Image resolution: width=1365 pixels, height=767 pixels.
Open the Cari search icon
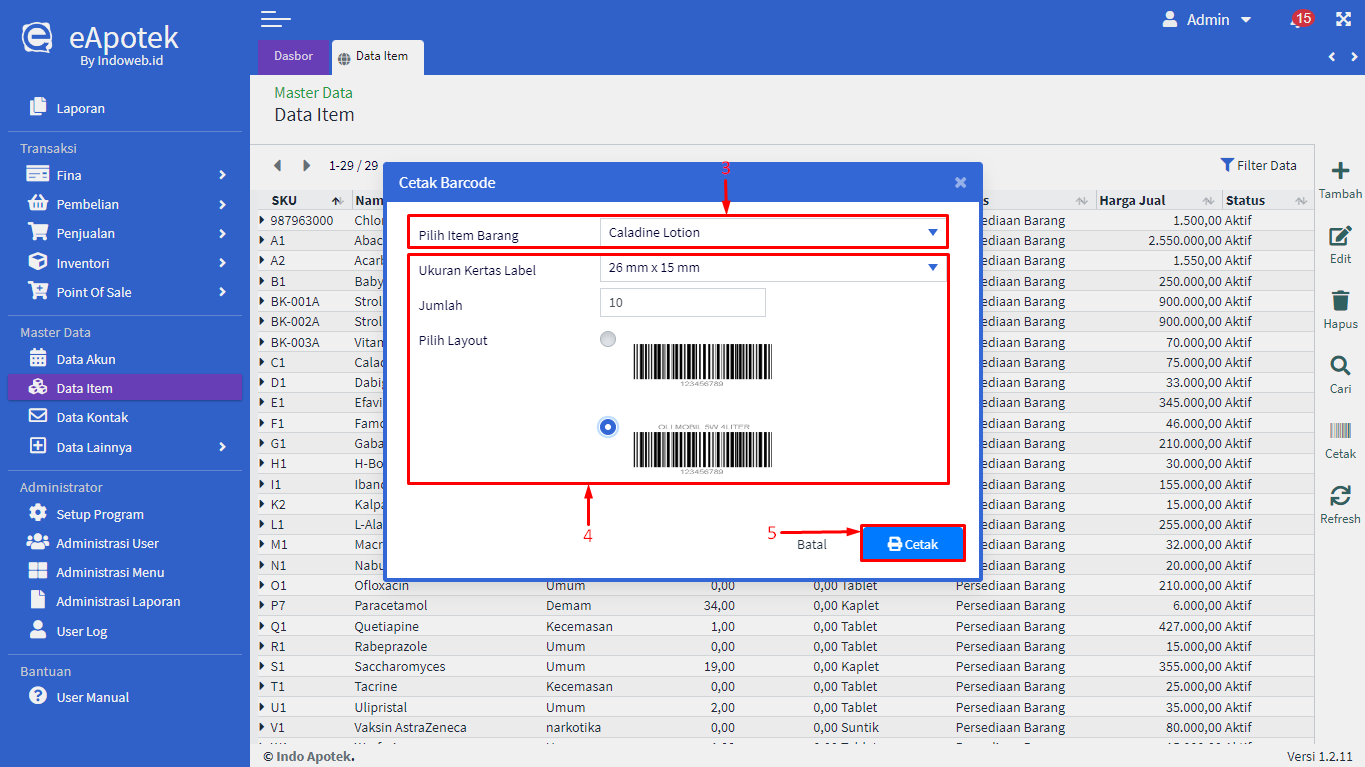1340,366
